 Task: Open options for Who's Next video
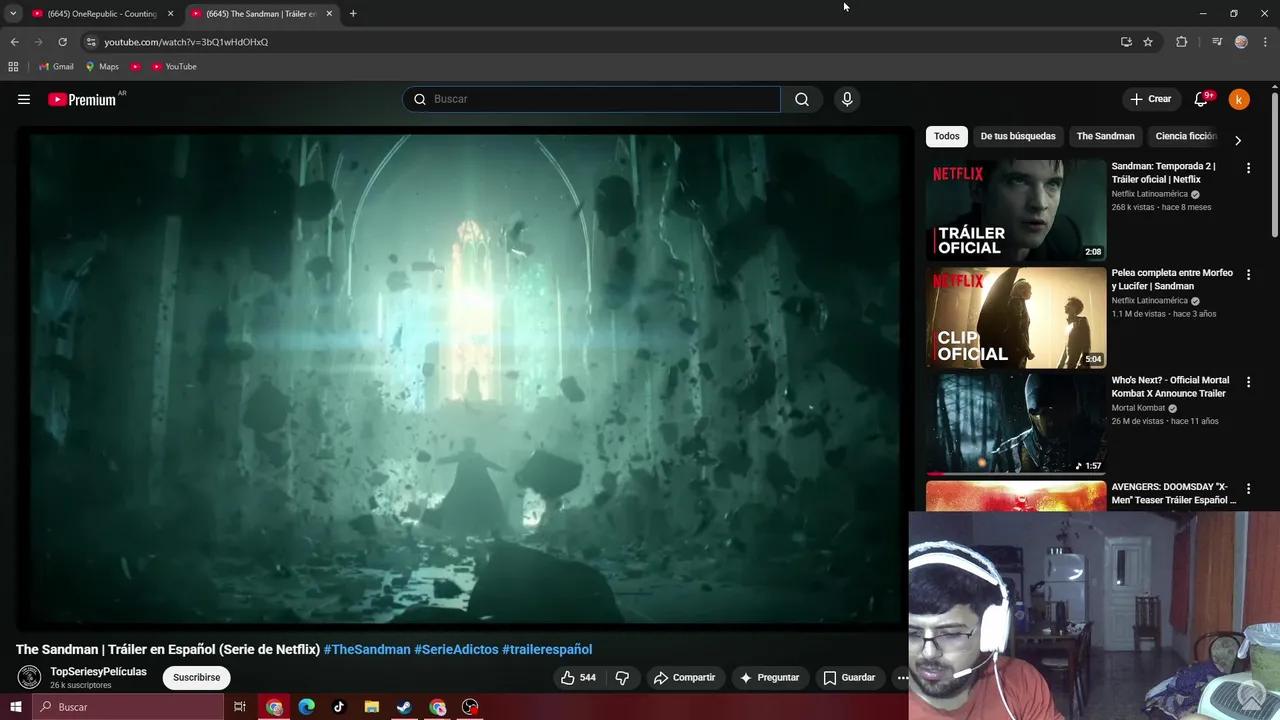(x=1248, y=382)
